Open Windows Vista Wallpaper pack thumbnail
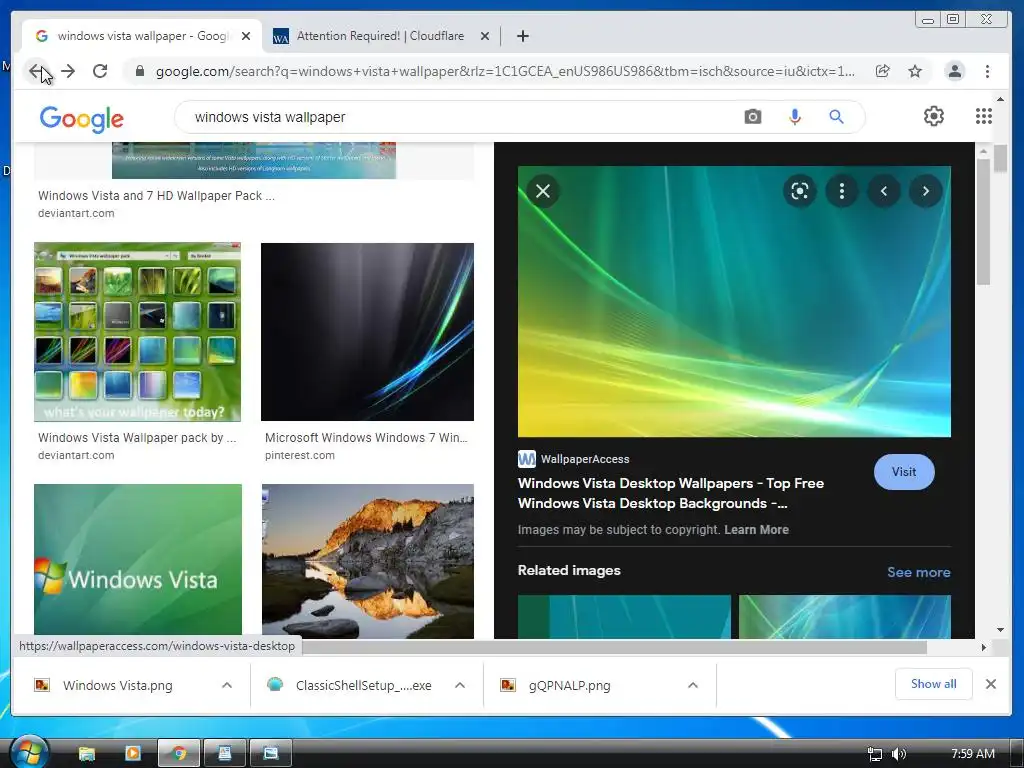Viewport: 1024px width, 768px height. 137,332
